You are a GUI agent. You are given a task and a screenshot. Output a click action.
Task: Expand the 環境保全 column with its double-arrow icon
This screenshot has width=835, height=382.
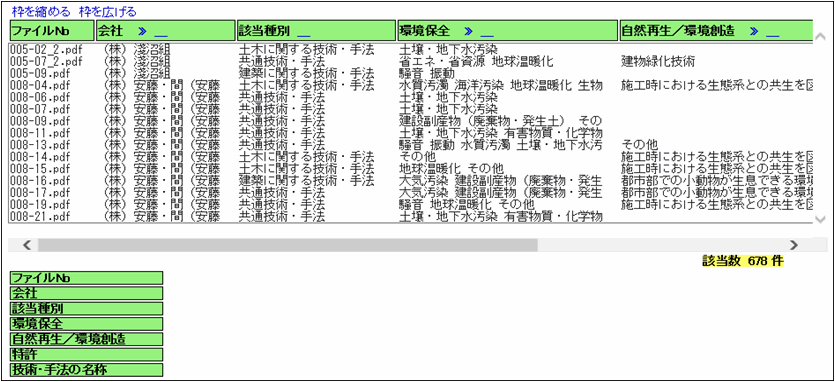pos(468,31)
